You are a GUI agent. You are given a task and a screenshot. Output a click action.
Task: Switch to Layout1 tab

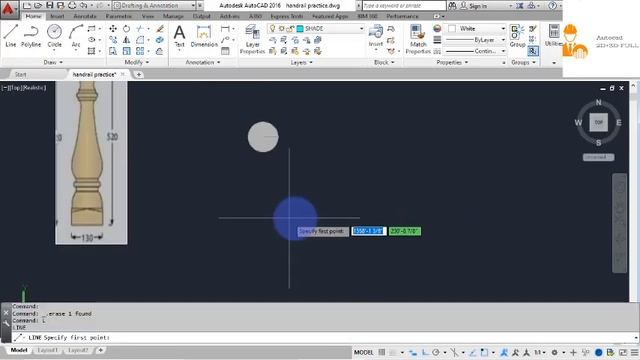(x=47, y=350)
